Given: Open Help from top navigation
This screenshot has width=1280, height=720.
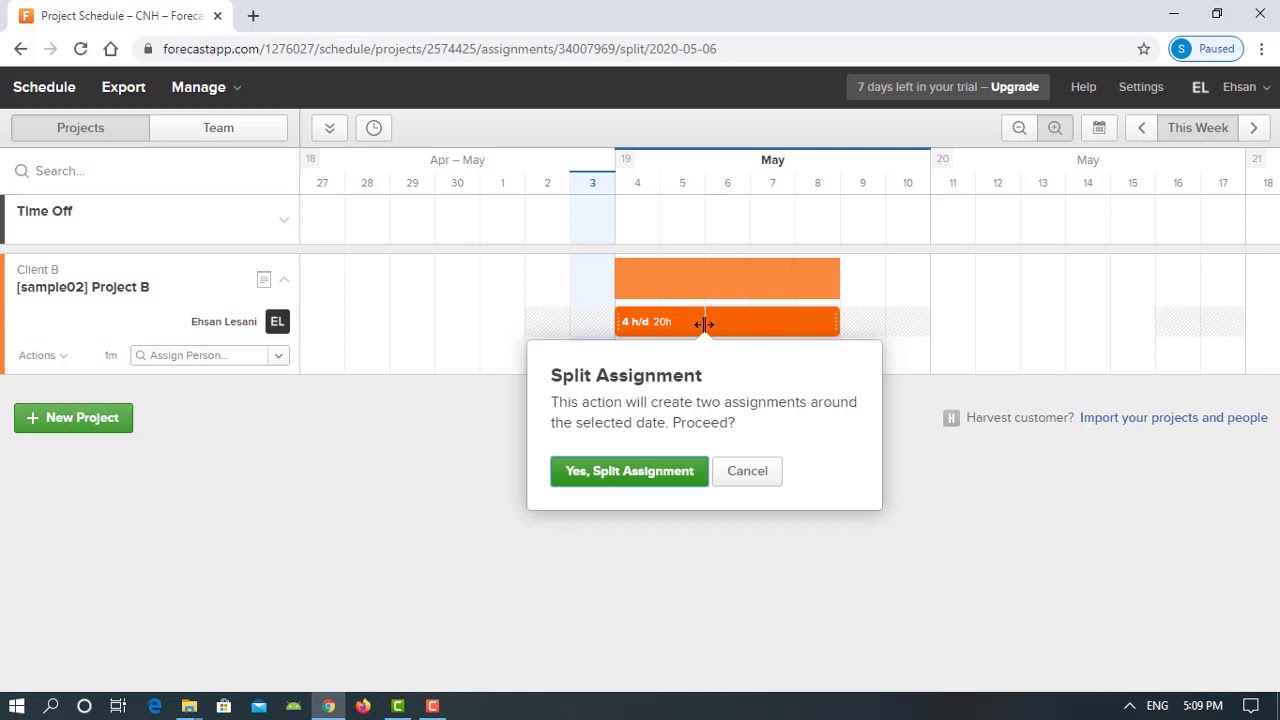Looking at the screenshot, I should click(1083, 87).
